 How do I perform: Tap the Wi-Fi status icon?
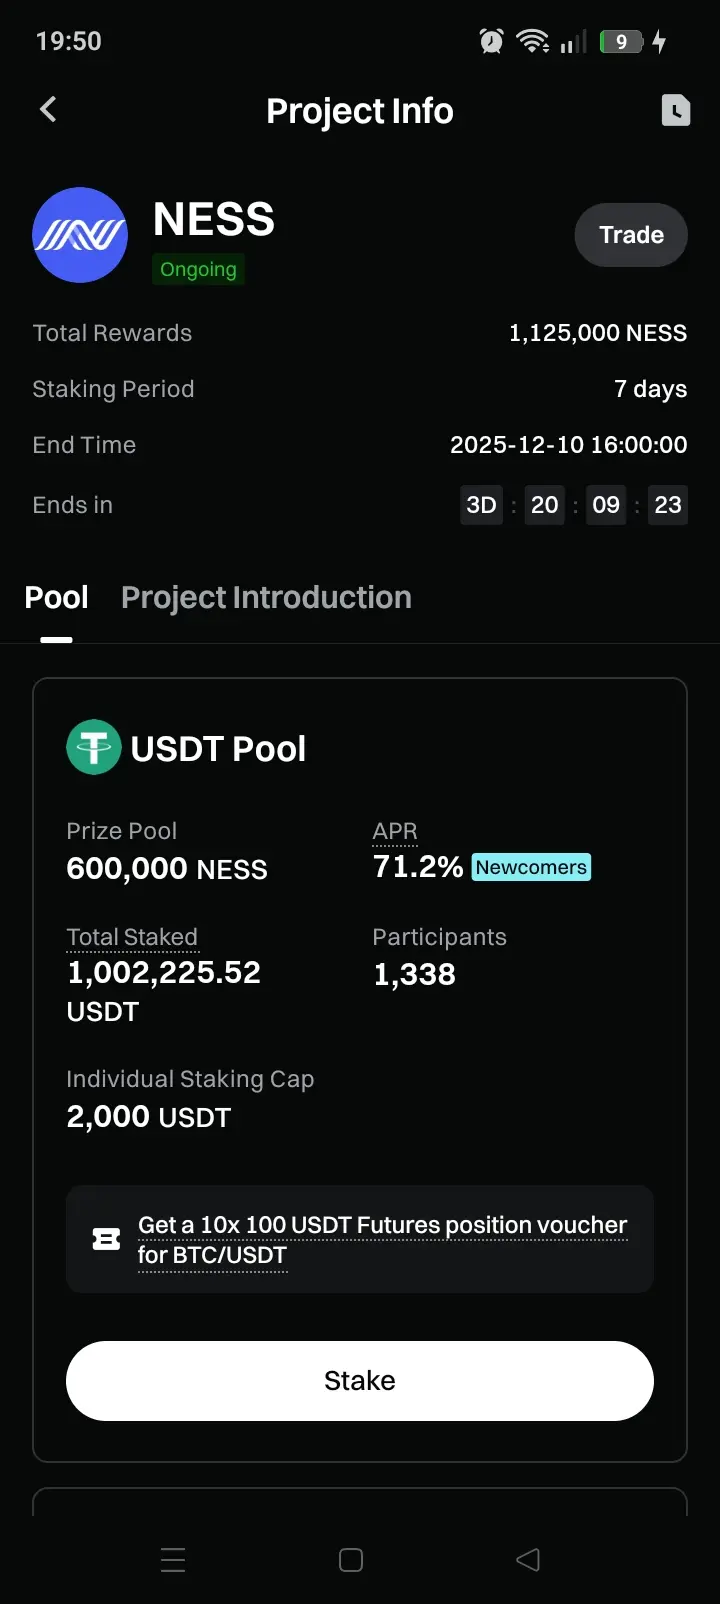coord(532,41)
